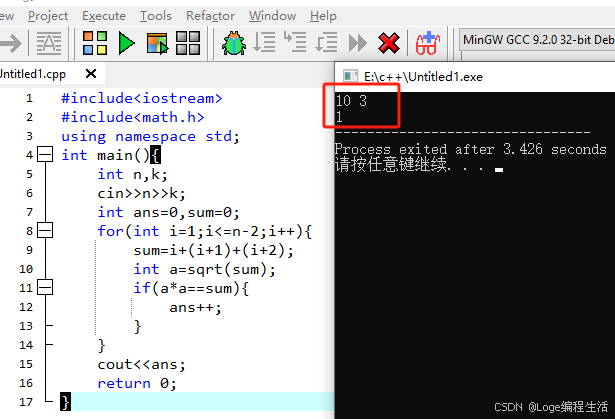Click the Add Watch glasses icon
This screenshot has width=615, height=419.
[x=428, y=43]
